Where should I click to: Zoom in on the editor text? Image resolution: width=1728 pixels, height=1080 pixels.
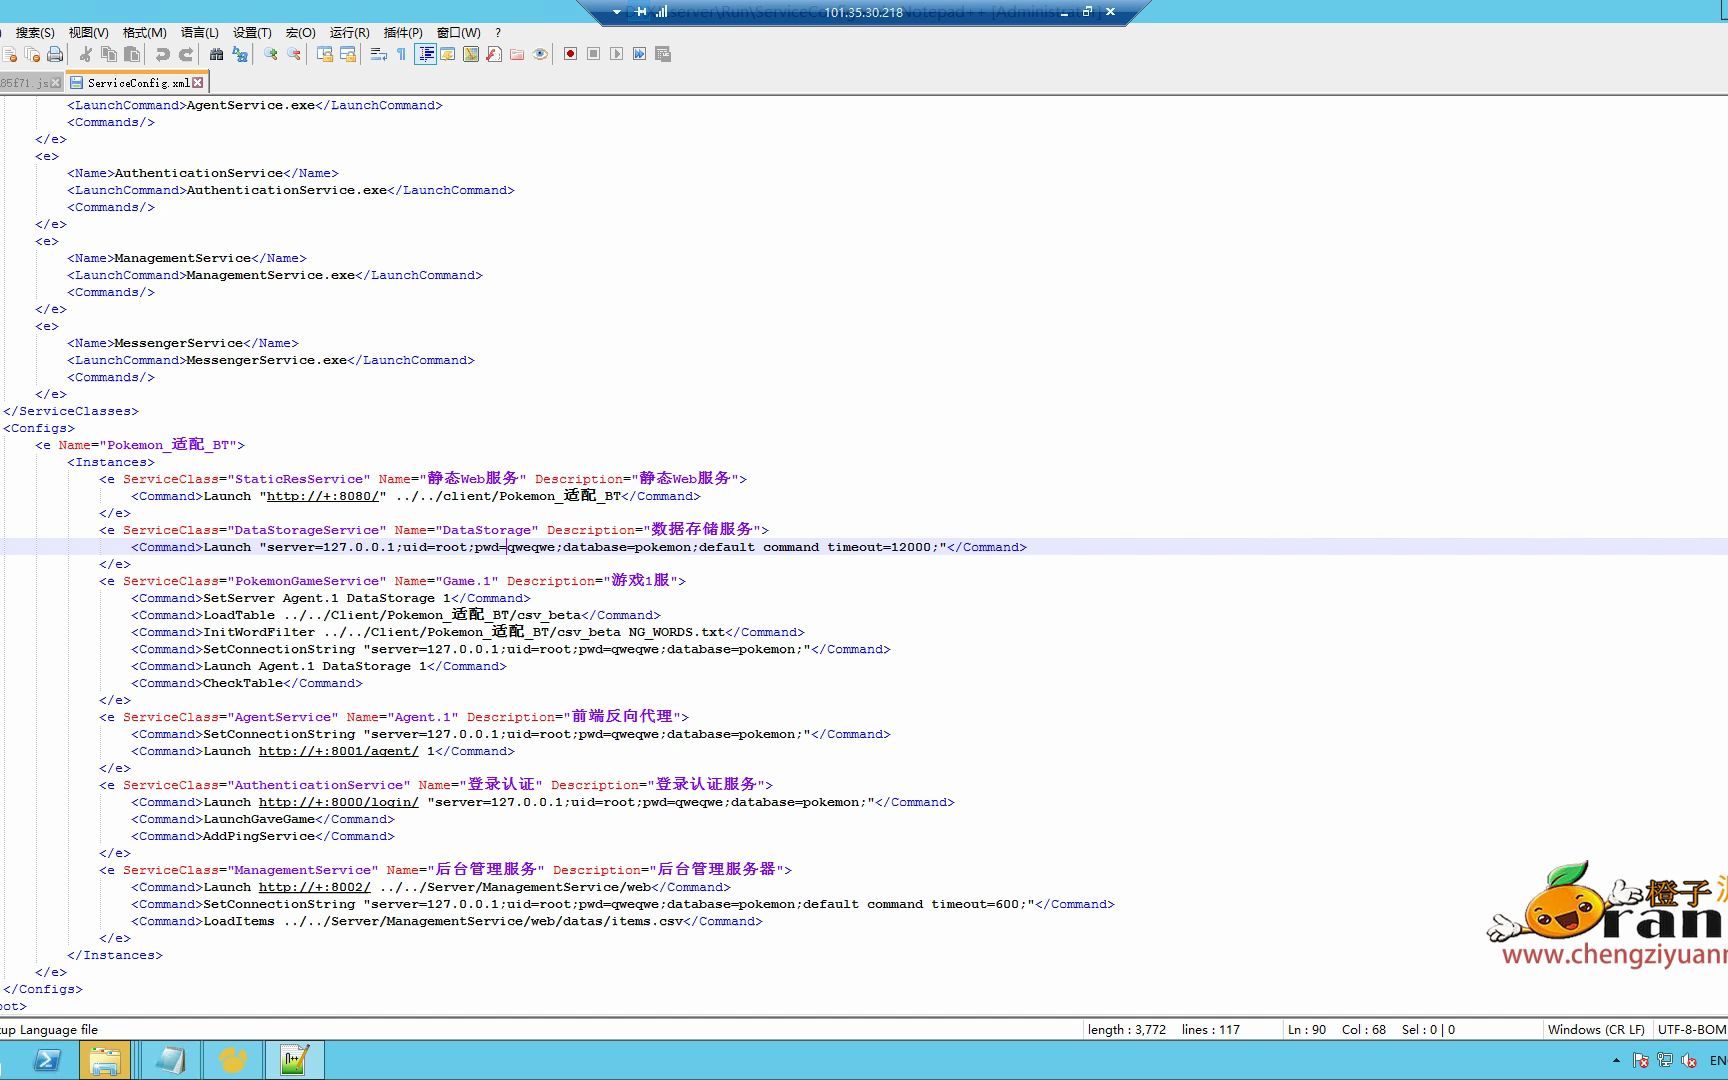[270, 54]
